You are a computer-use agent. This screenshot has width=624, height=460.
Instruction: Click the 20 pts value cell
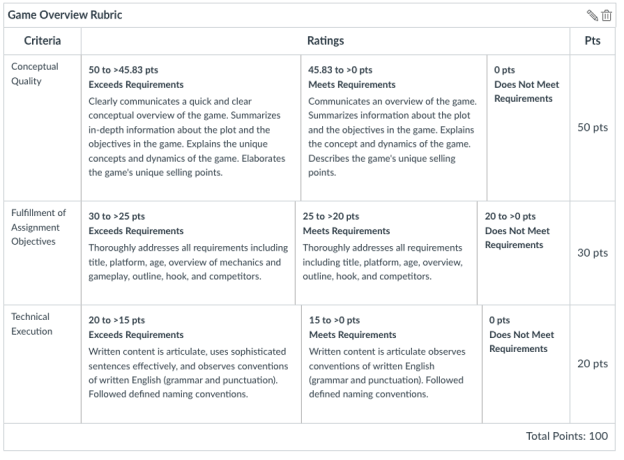click(593, 363)
